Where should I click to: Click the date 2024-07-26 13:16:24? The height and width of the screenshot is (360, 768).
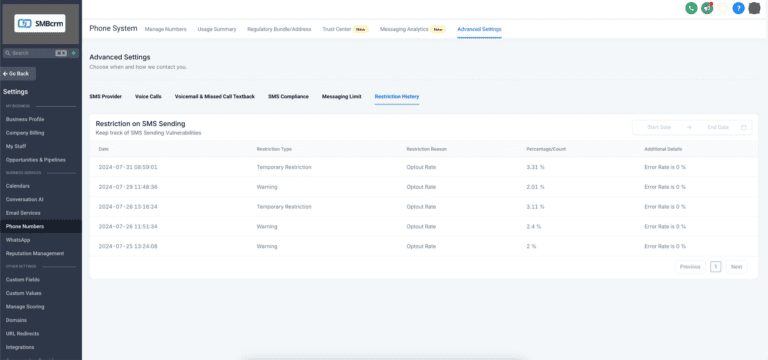click(x=128, y=207)
